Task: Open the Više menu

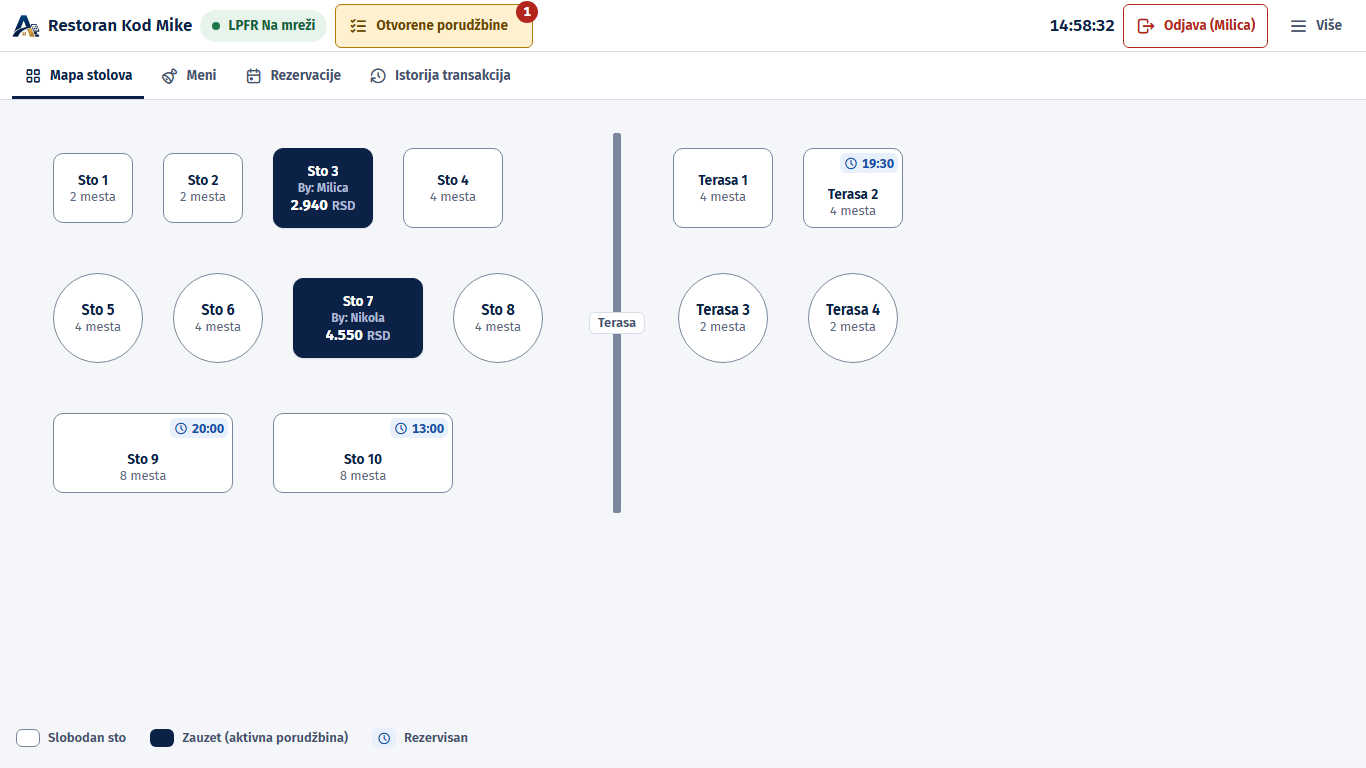Action: (x=1316, y=26)
